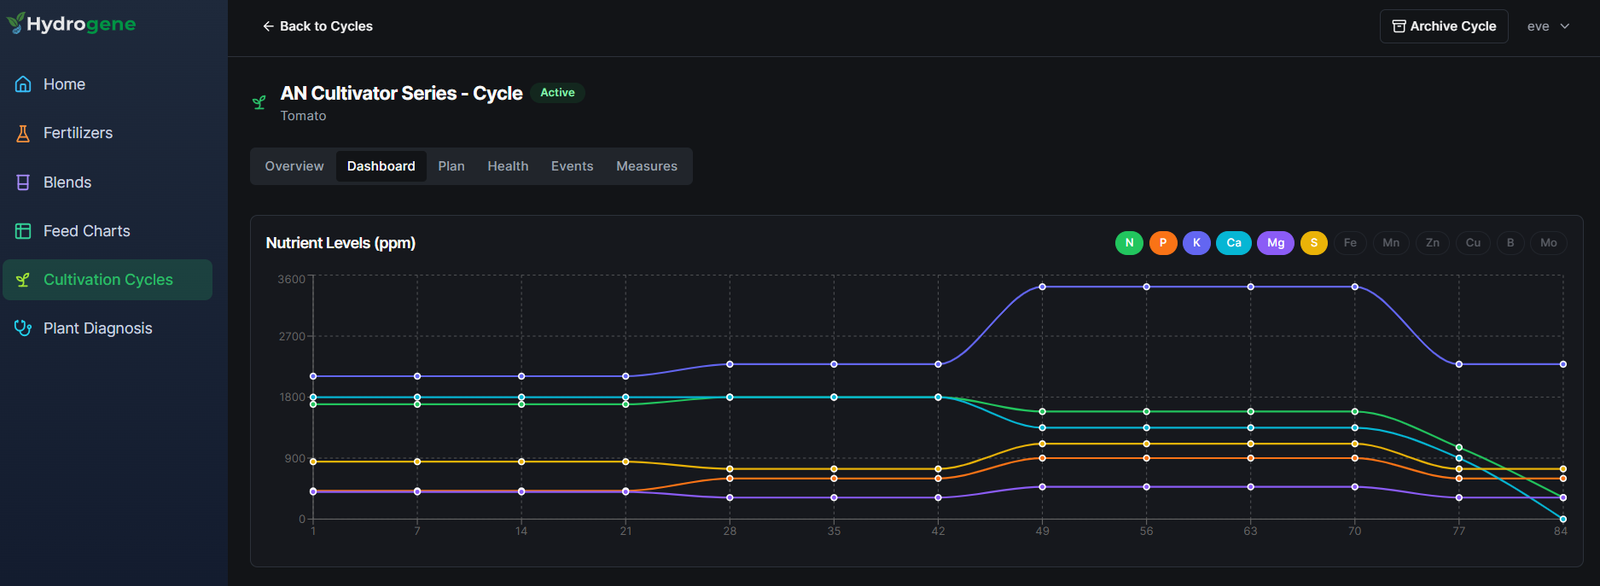The width and height of the screenshot is (1600, 586).
Task: Enable the B nutrient series
Action: pyautogui.click(x=1510, y=243)
